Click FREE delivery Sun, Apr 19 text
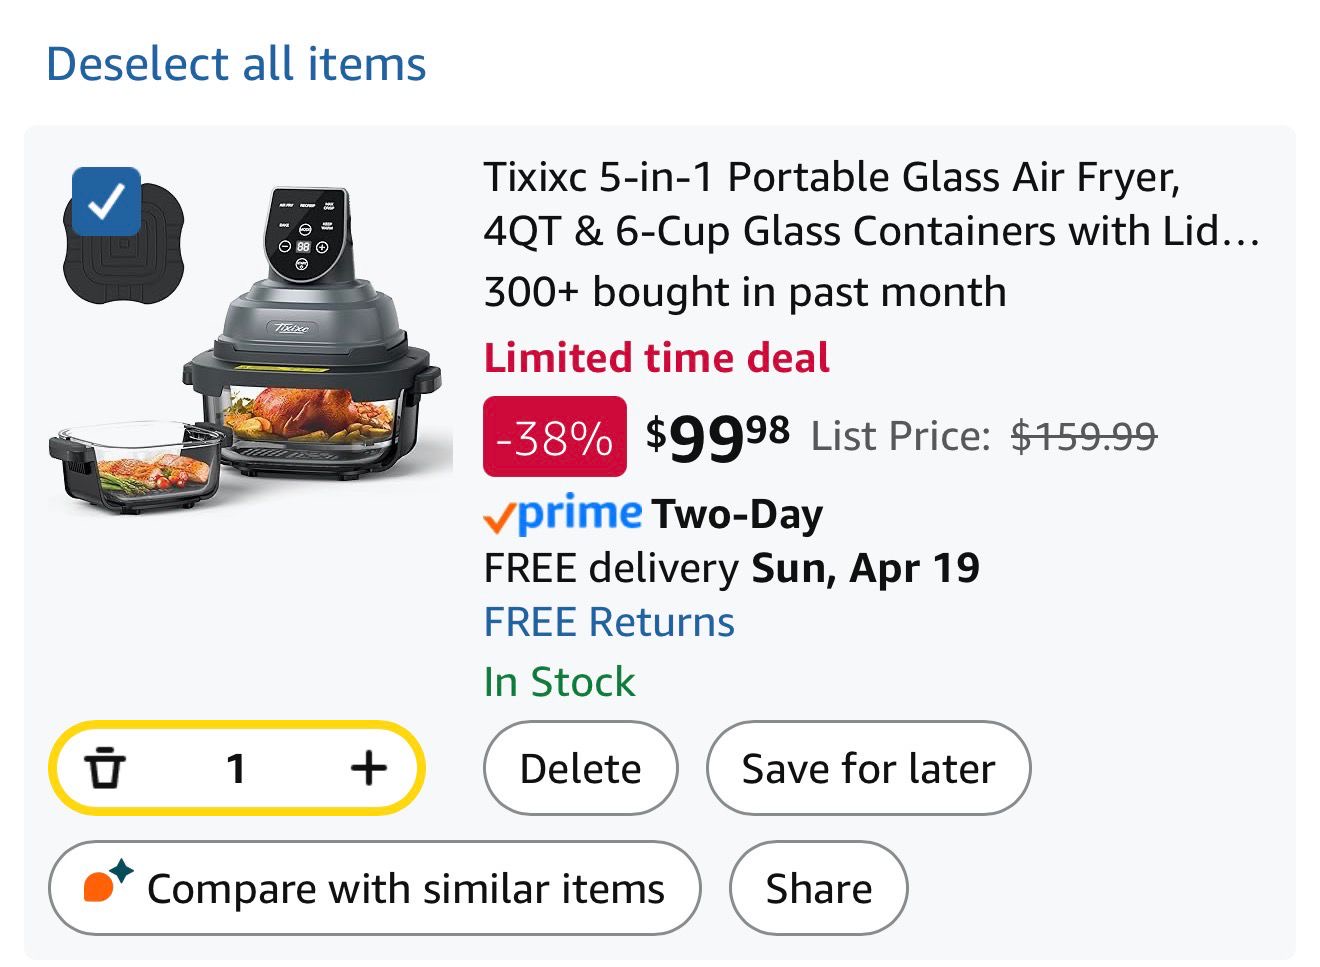The width and height of the screenshot is (1320, 967). [x=731, y=568]
